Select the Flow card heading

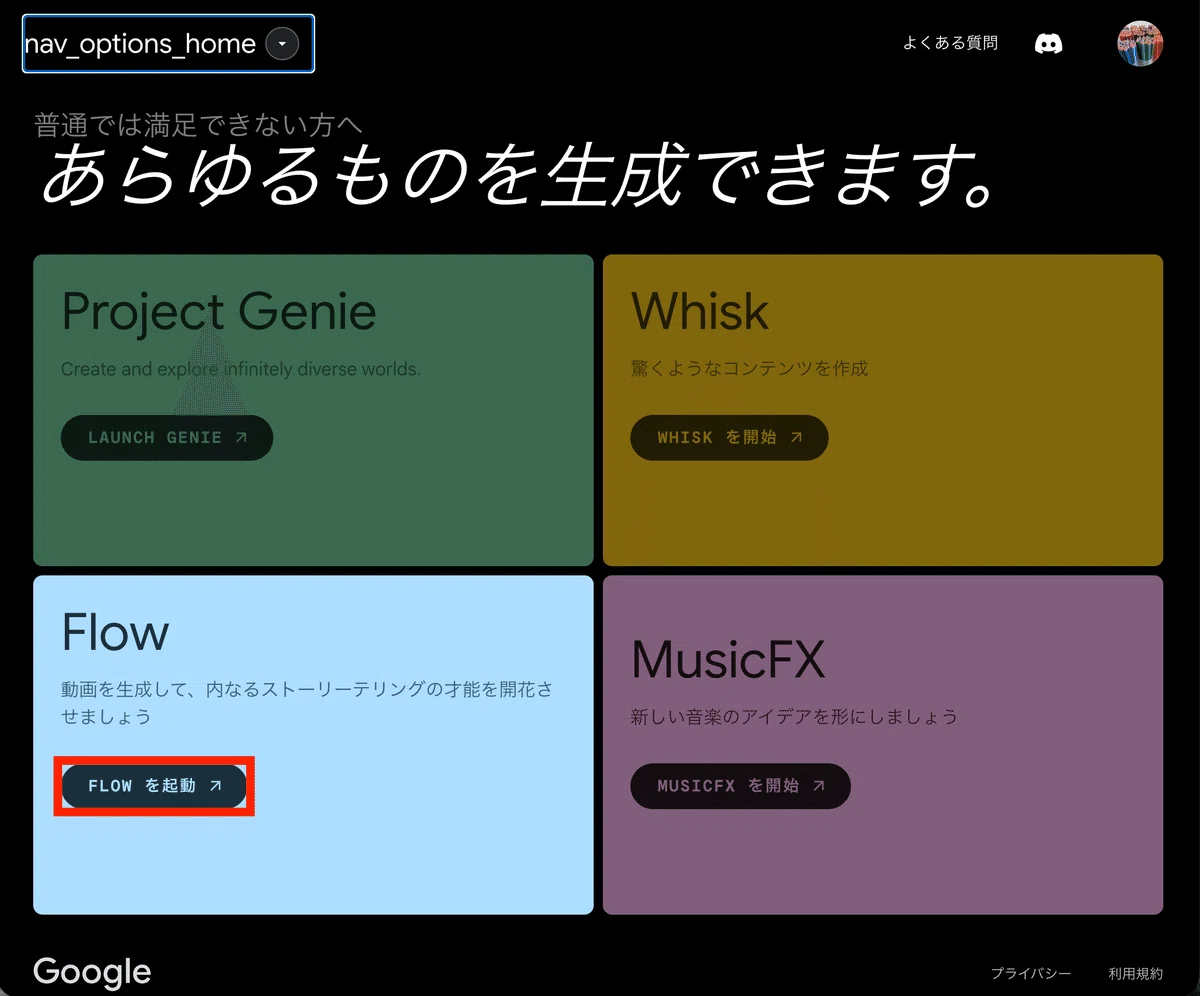(115, 632)
